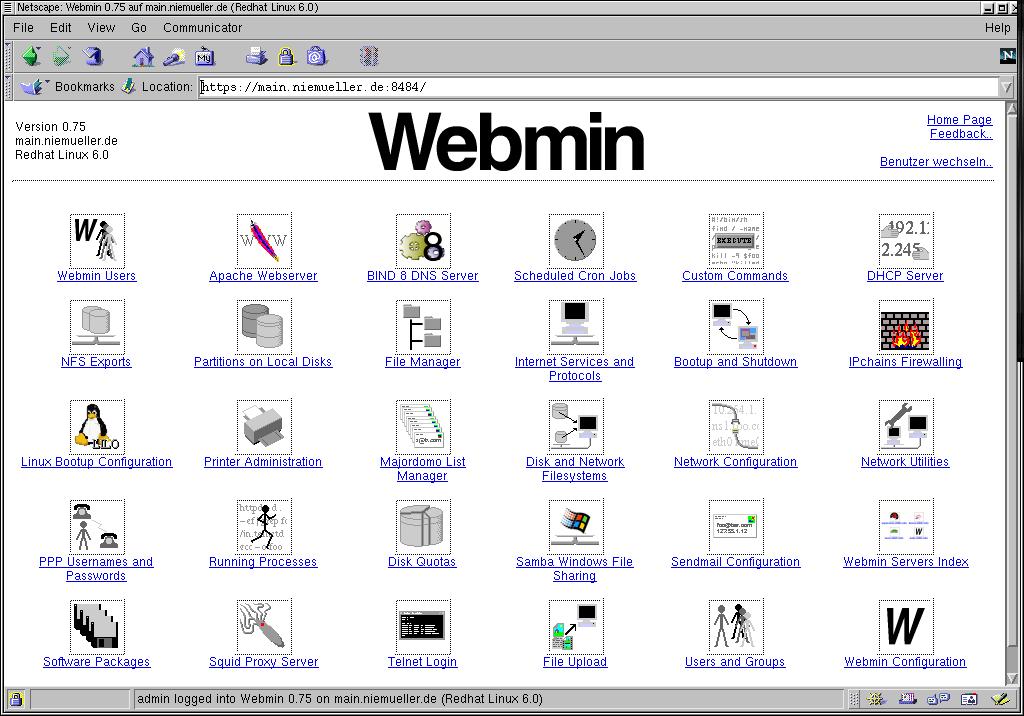Open Search via the flashlight toolbar icon

(174, 57)
